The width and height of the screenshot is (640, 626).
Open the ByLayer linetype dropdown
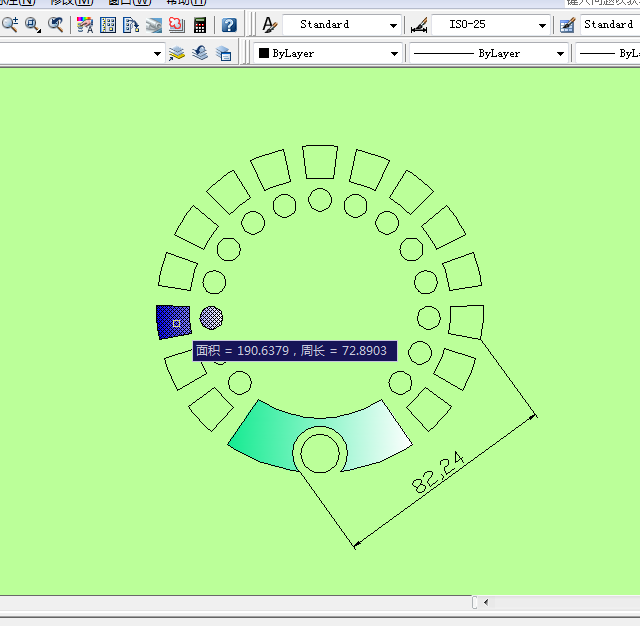559,53
